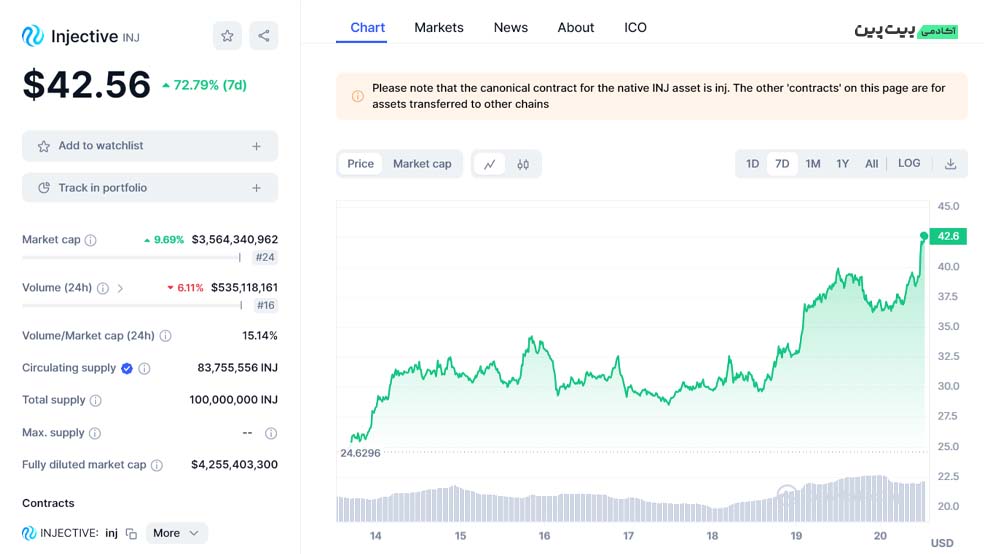Click the Track in portfolio button
Screen dimensions: 984x554
click(150, 188)
